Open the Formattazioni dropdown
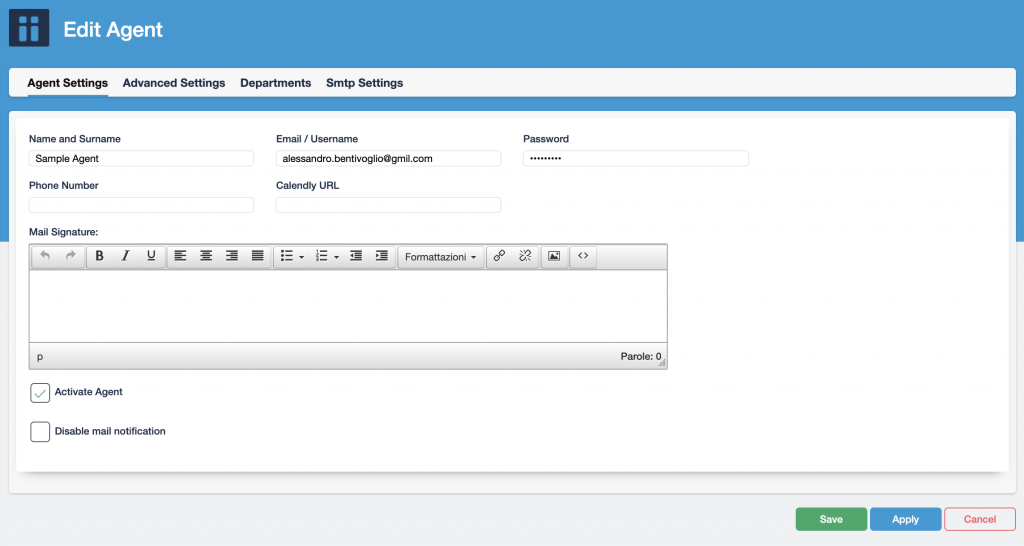The image size is (1024, 546). click(440, 257)
